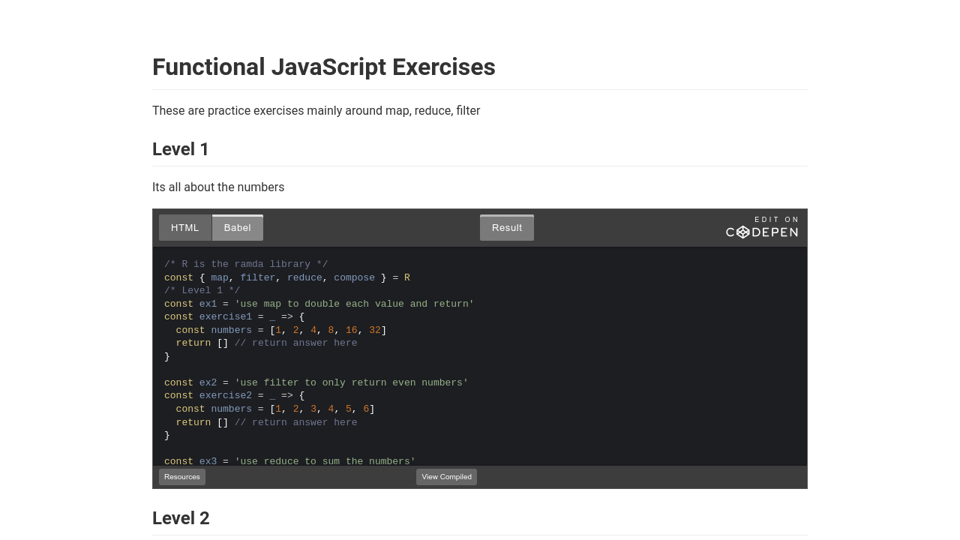Click the Functional JavaScript Exercises heading
The width and height of the screenshot is (960, 540).
coord(323,67)
